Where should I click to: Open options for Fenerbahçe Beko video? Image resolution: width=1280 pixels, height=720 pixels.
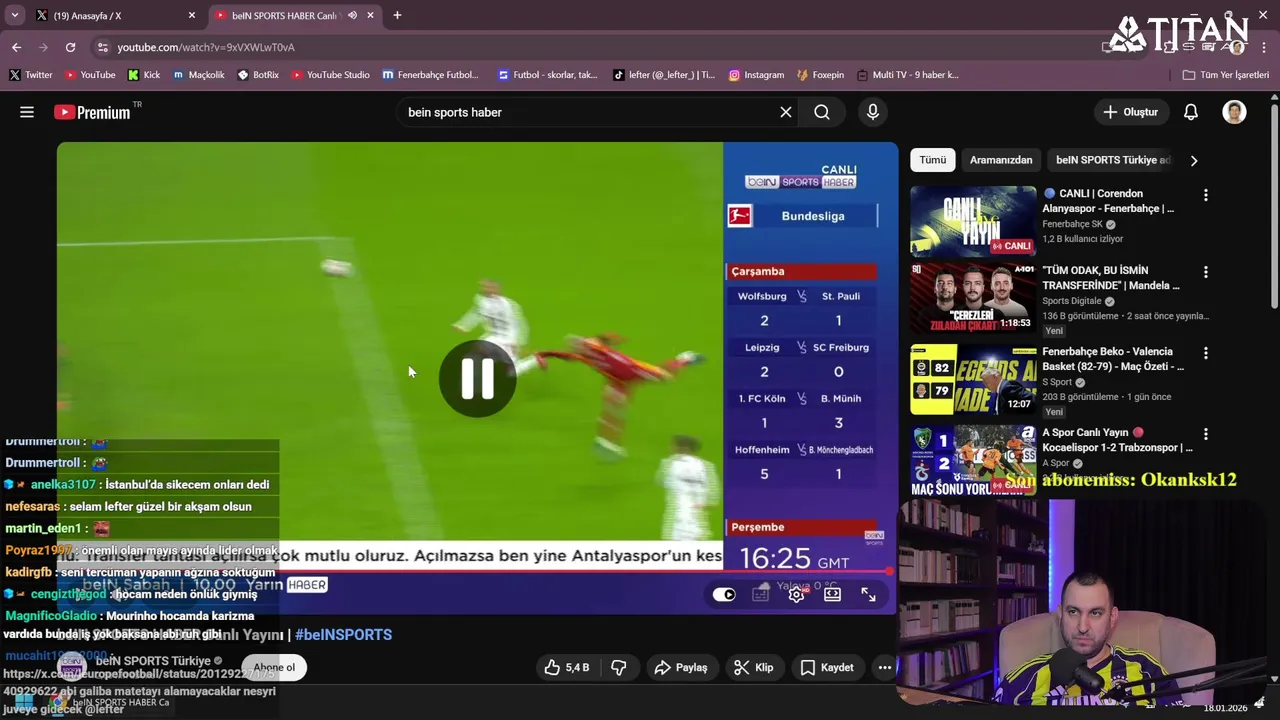[x=1205, y=353]
